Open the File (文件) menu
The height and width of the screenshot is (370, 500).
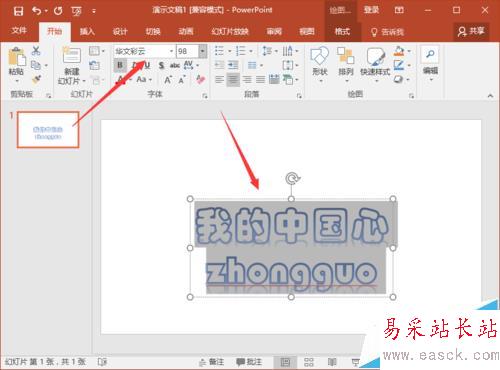pos(19,31)
